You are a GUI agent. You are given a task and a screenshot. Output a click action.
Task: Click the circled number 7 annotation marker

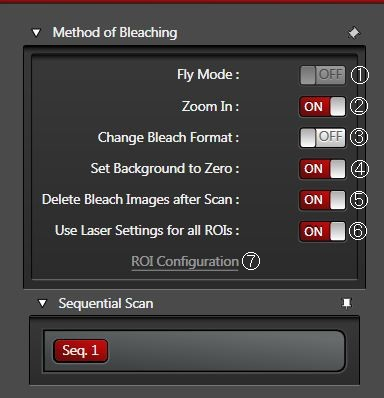(x=251, y=261)
